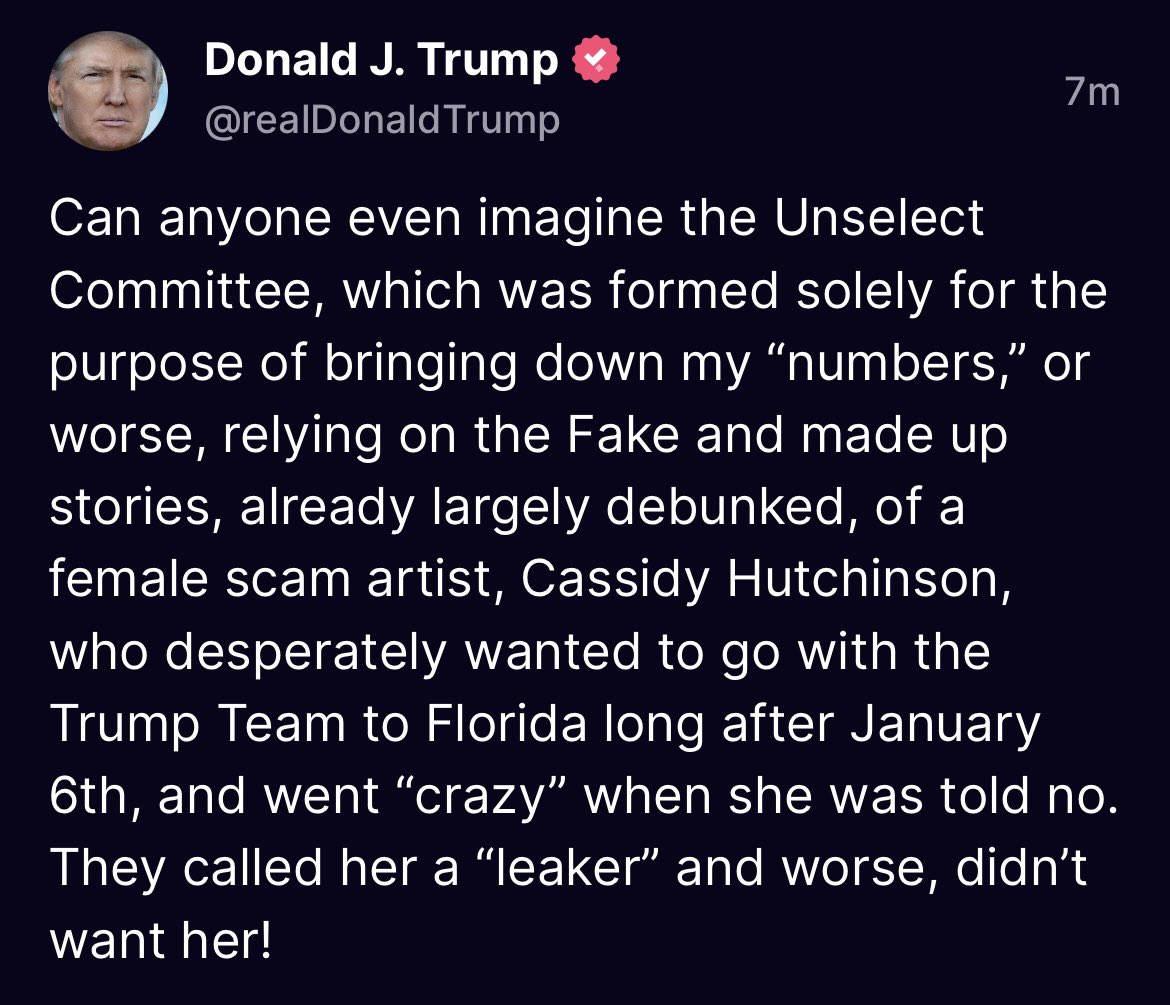The height and width of the screenshot is (1005, 1170).
Task: Click the word "debunked," in the post
Action: 731,507
